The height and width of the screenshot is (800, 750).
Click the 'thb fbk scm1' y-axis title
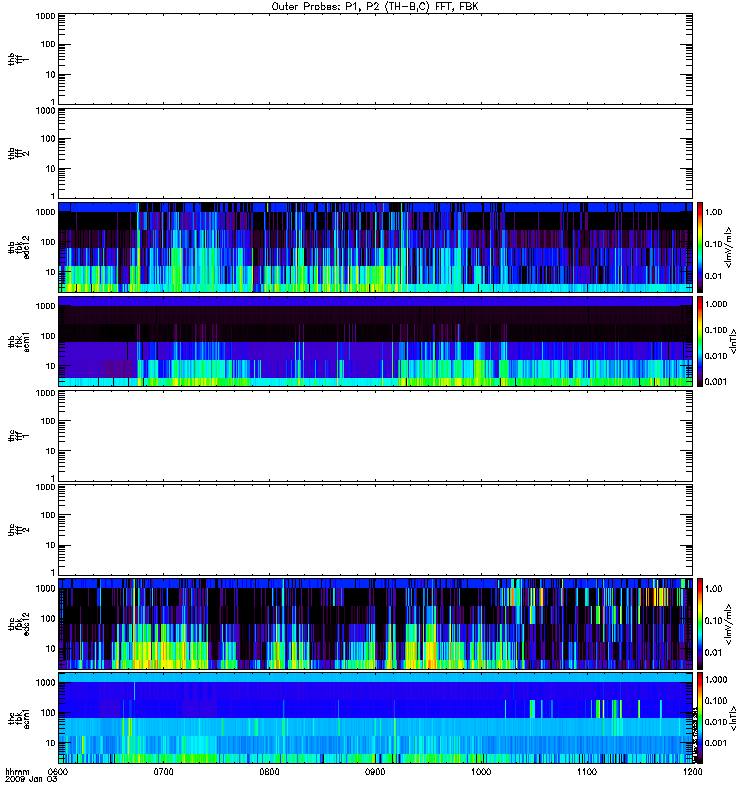19,341
